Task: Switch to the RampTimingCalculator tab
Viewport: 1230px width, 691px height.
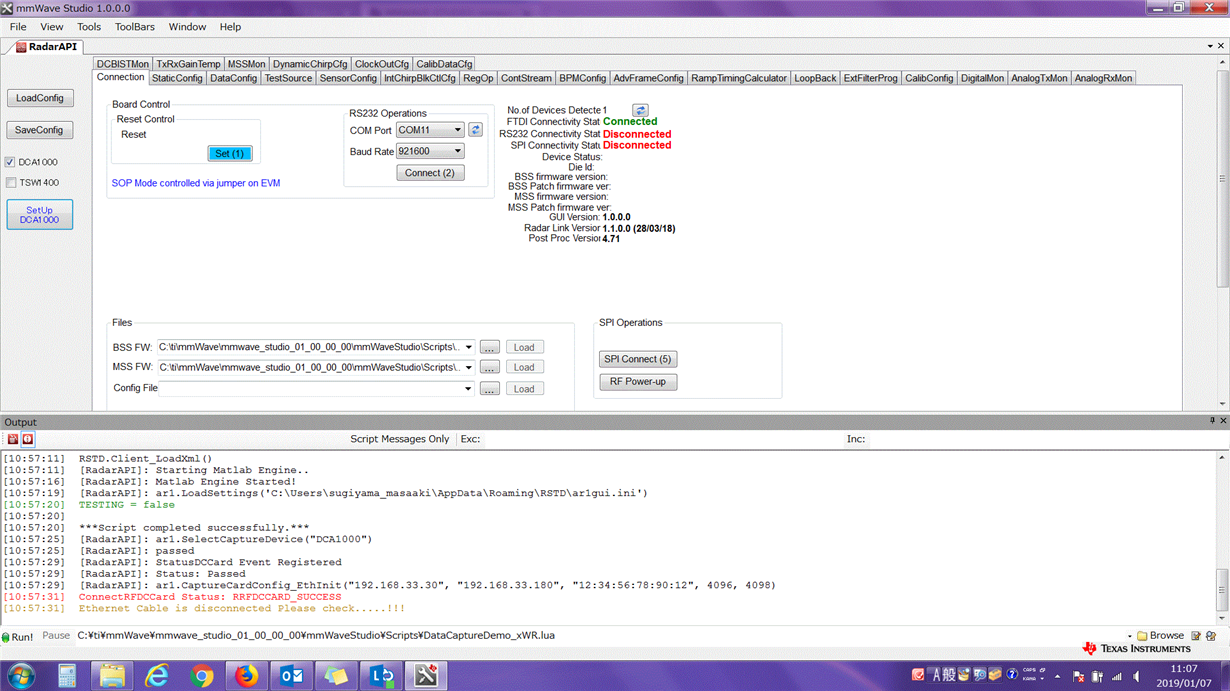Action: pos(739,78)
